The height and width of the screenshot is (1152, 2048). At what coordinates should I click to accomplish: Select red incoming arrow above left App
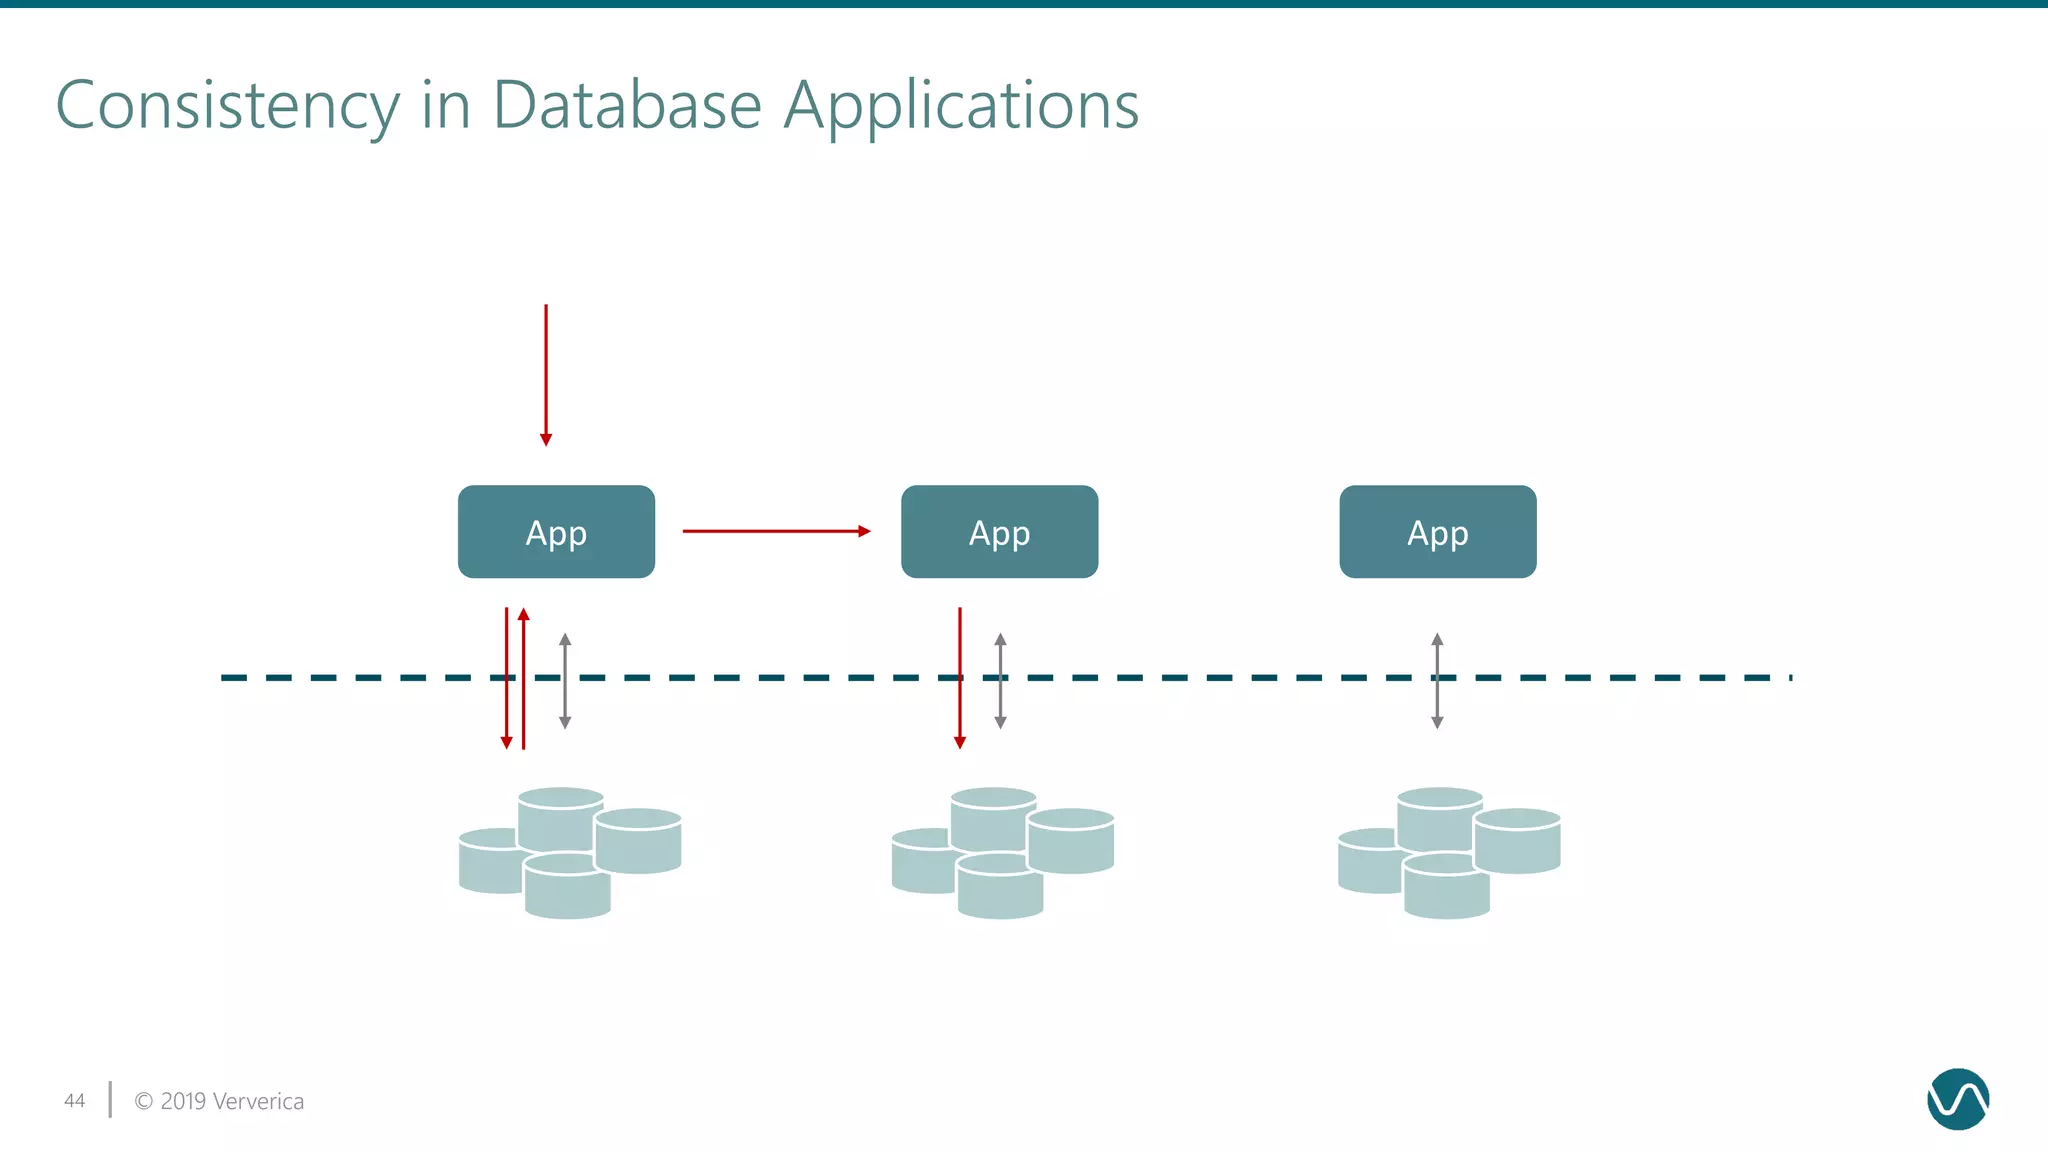click(546, 375)
